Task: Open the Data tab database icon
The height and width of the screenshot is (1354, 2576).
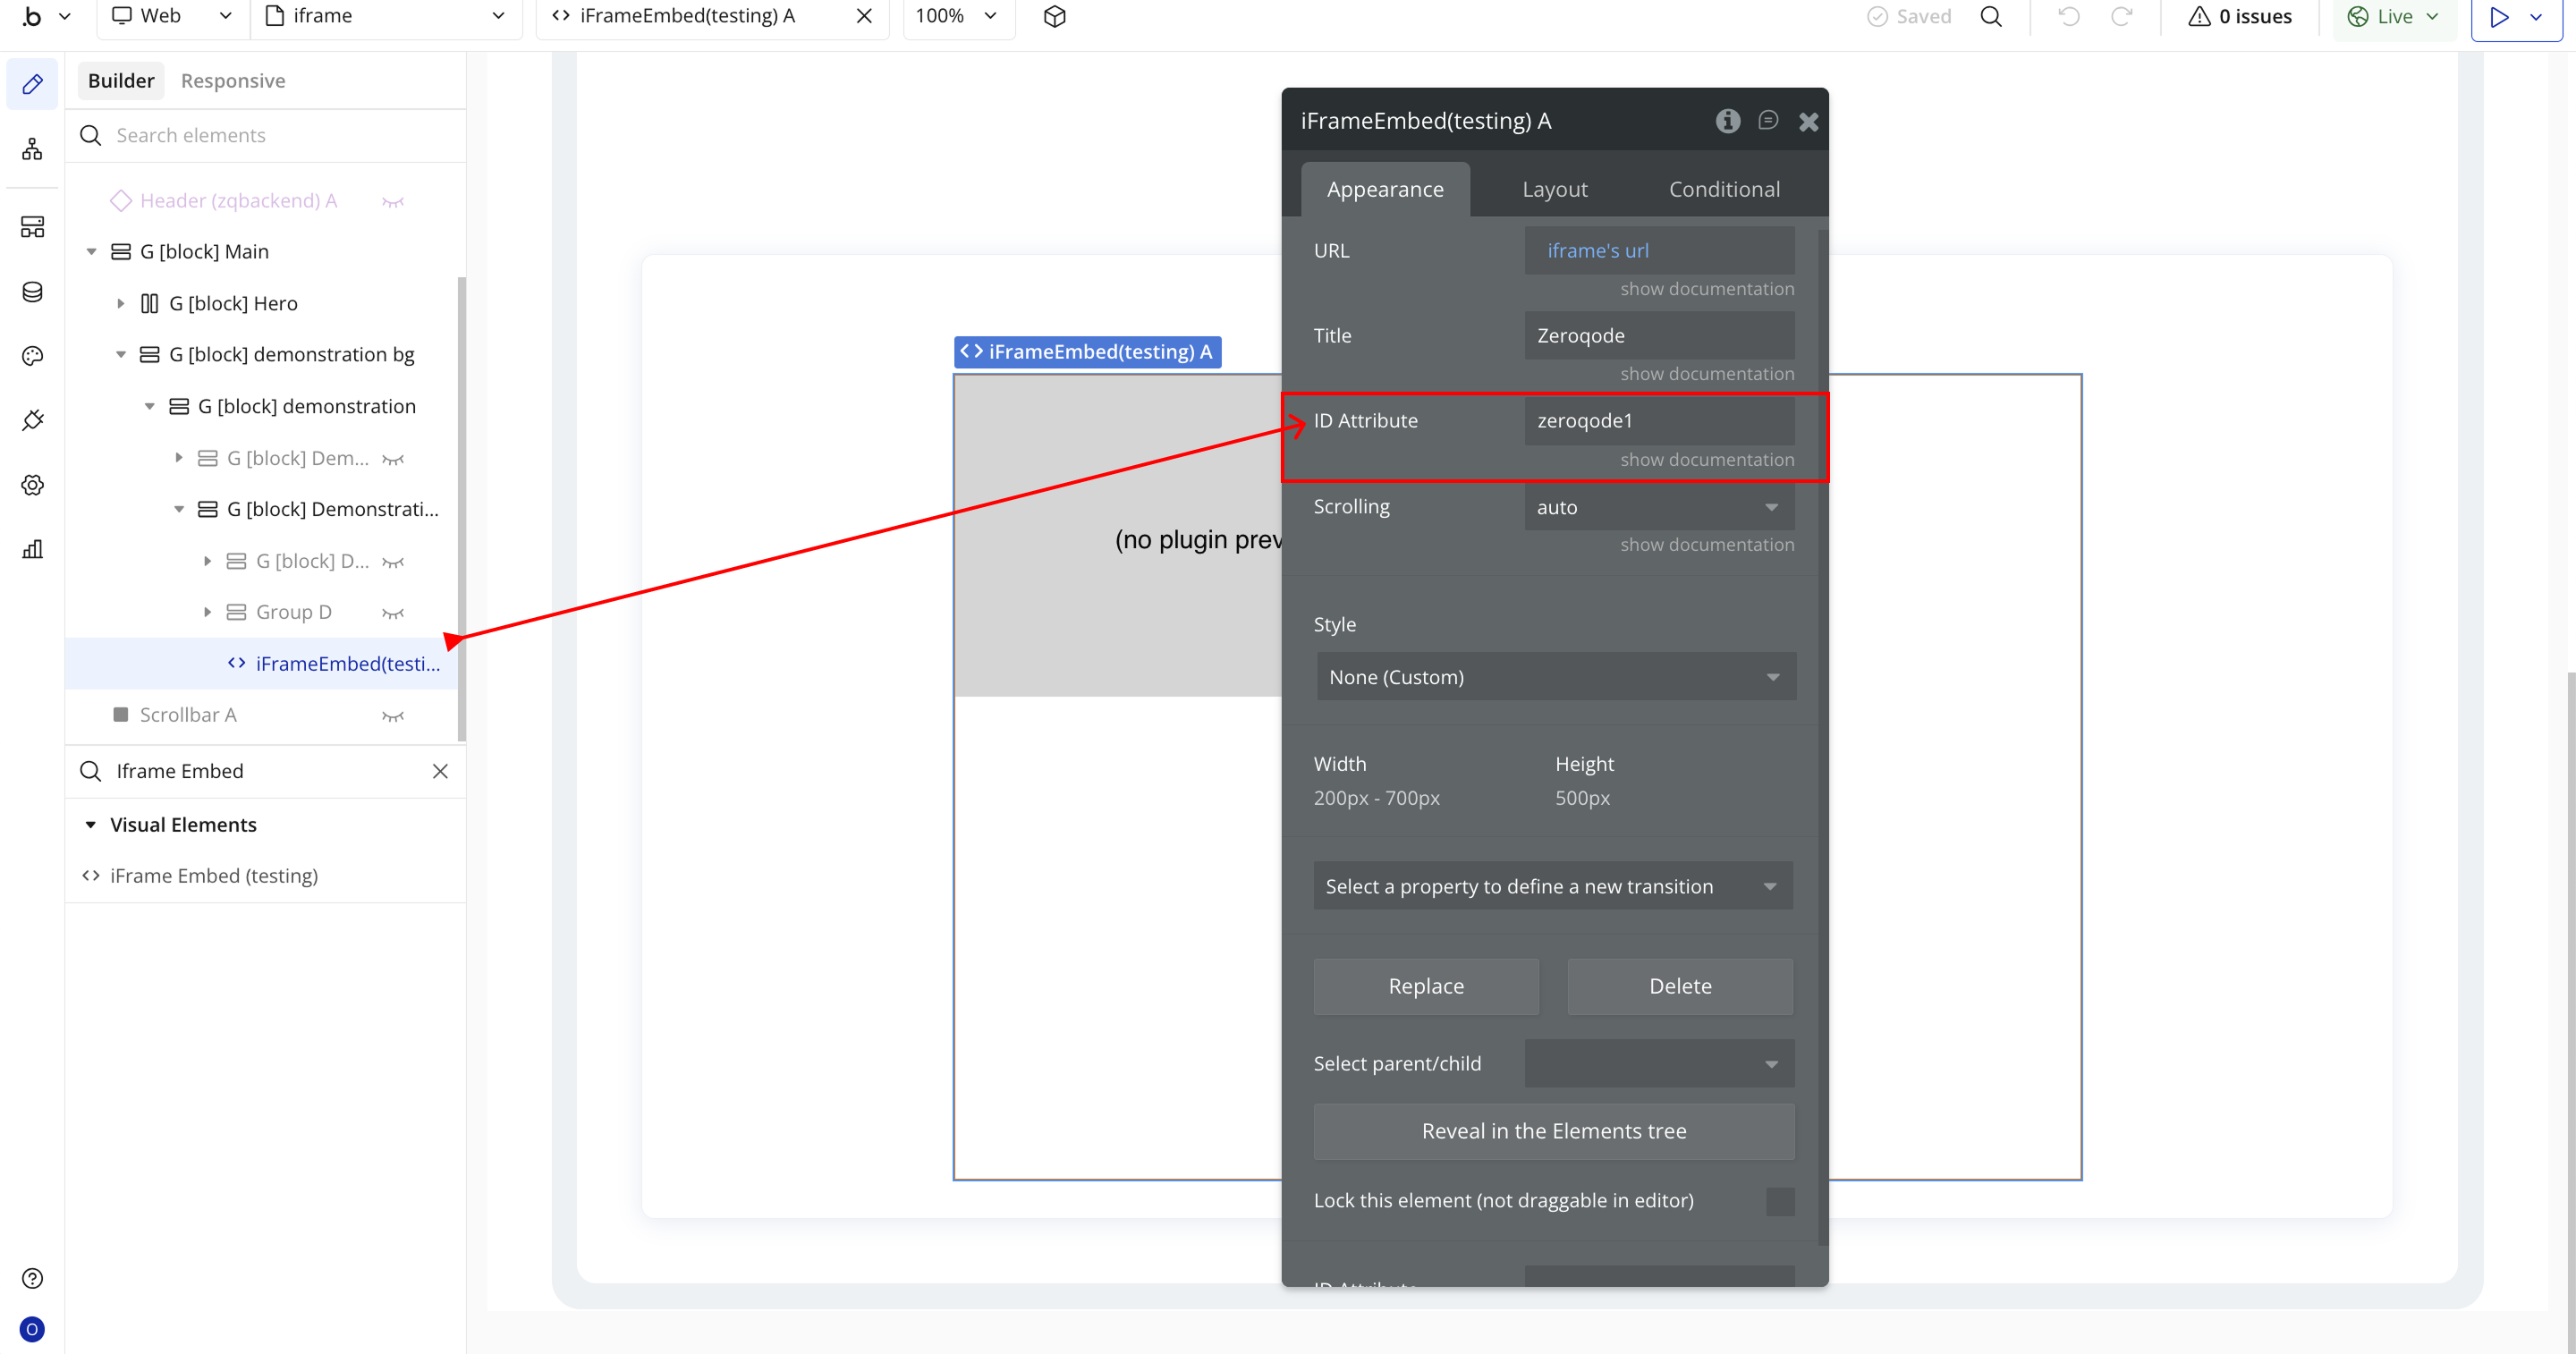Action: (32, 291)
